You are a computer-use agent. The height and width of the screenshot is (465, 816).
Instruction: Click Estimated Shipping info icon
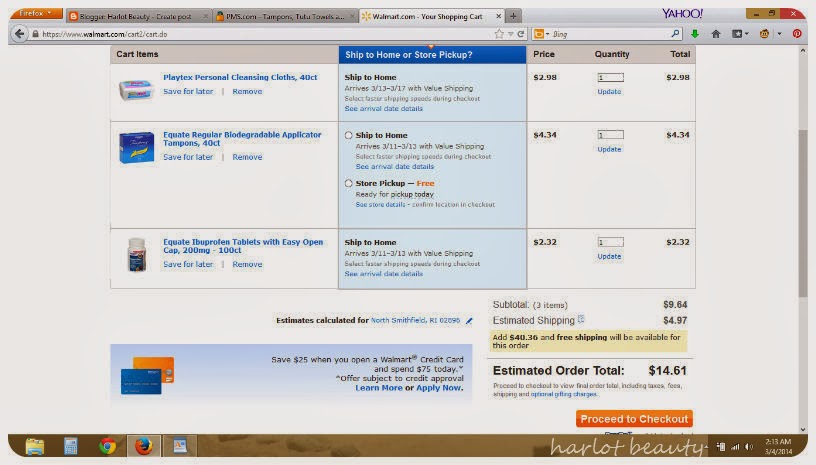[x=581, y=319]
